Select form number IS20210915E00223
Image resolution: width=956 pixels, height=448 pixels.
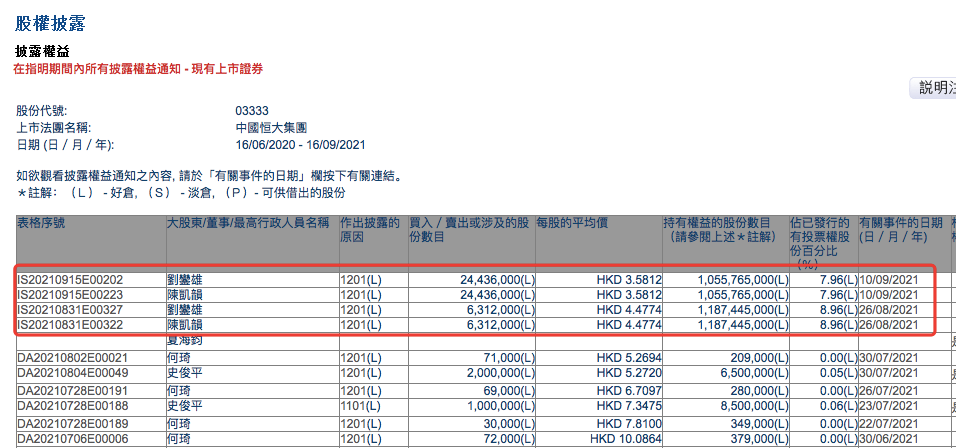click(x=70, y=295)
